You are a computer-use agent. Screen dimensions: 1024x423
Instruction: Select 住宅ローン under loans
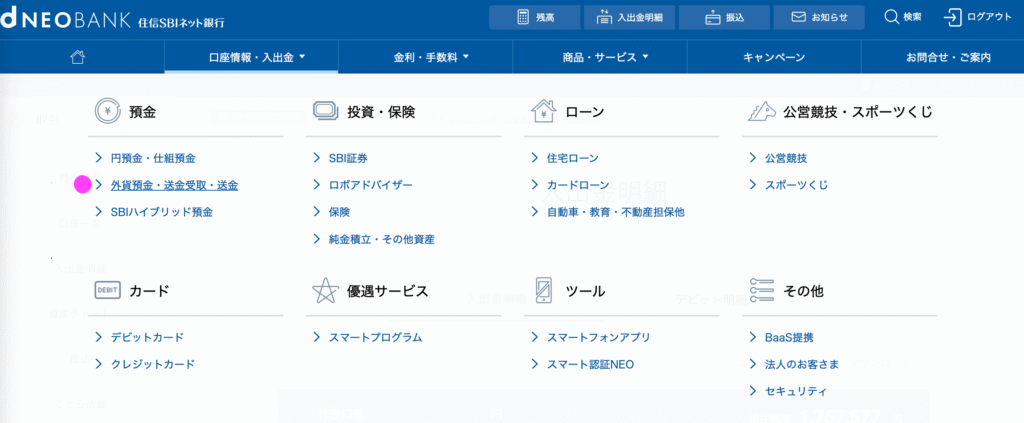[x=573, y=158]
